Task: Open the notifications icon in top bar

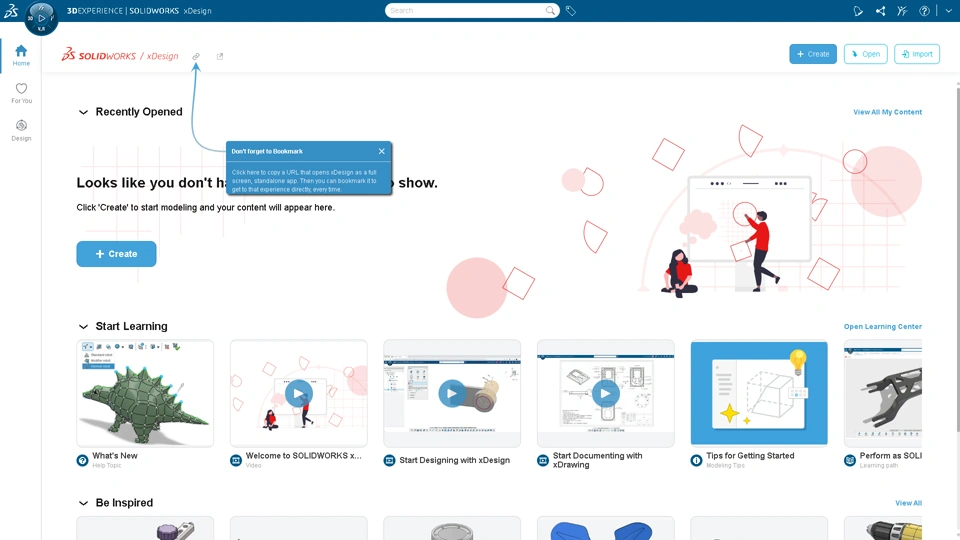Action: point(858,10)
